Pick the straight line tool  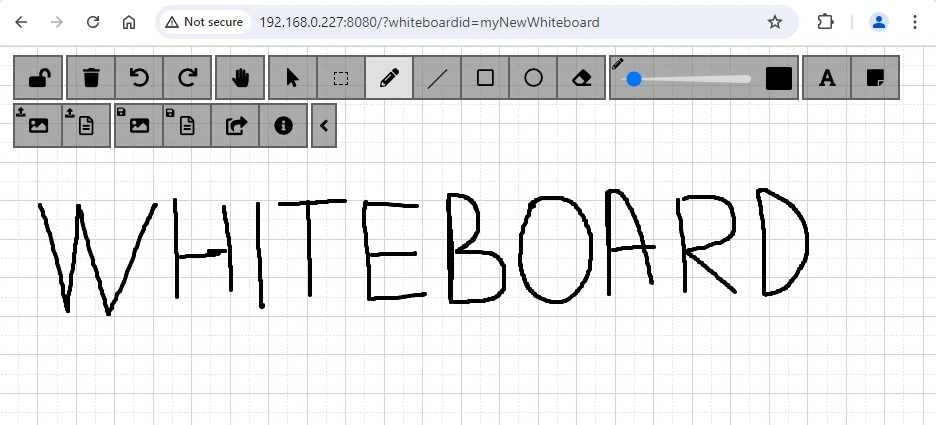tap(437, 77)
